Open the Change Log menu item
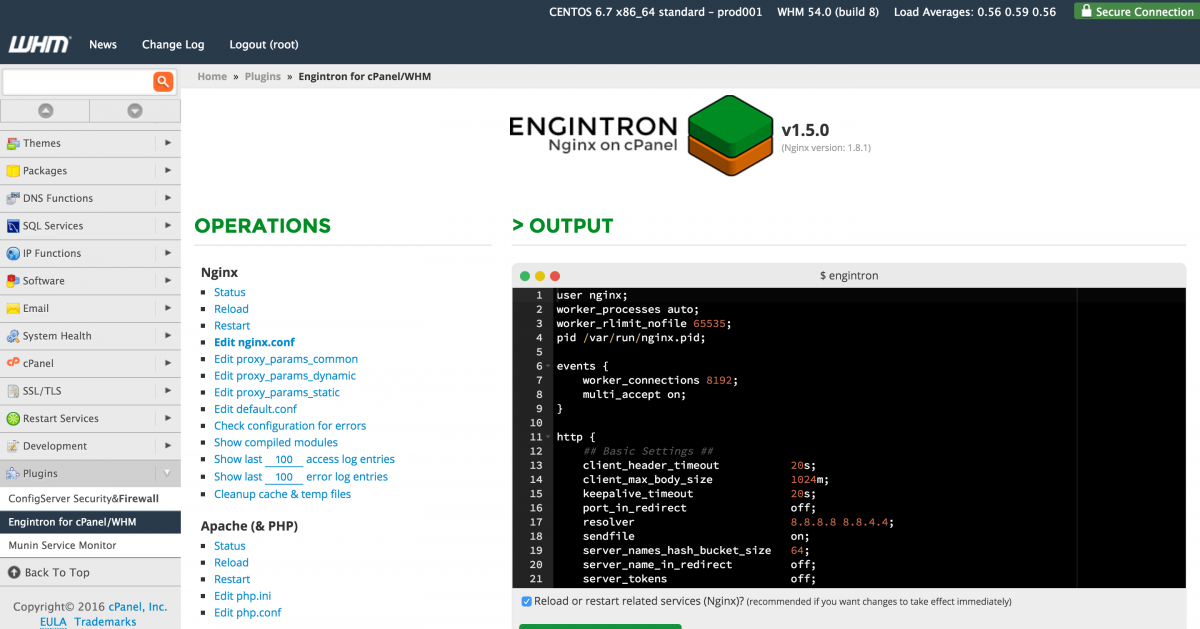 pos(173,44)
